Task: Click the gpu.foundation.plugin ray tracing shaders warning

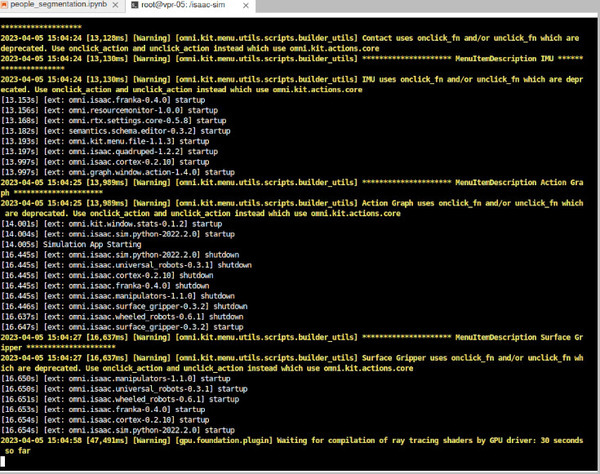Action: tap(300, 439)
